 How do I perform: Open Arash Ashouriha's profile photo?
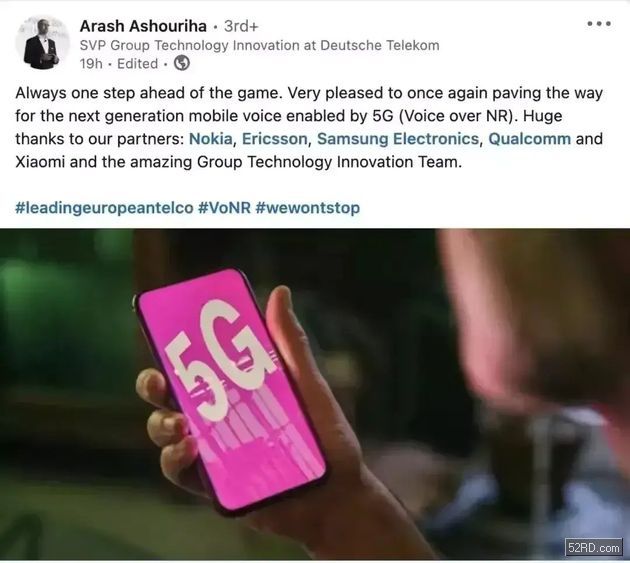[x=41, y=43]
